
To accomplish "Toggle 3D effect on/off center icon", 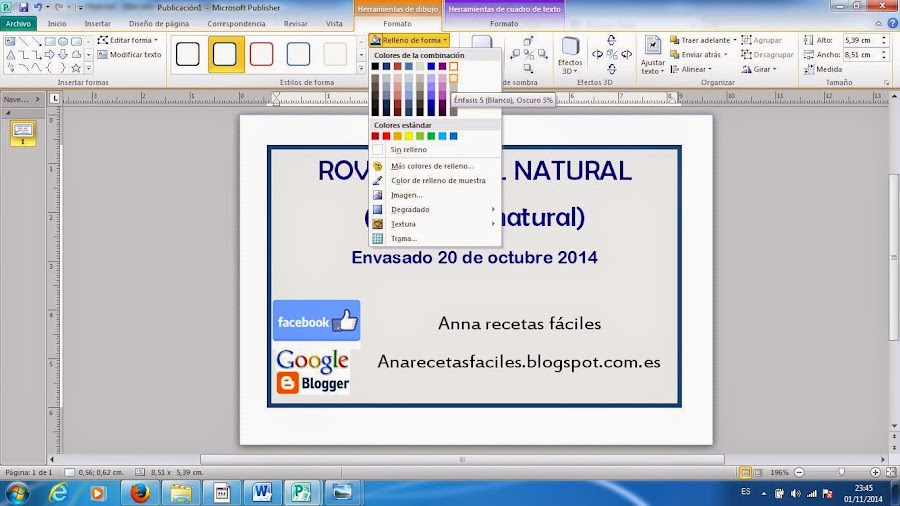I will pyautogui.click(x=612, y=55).
